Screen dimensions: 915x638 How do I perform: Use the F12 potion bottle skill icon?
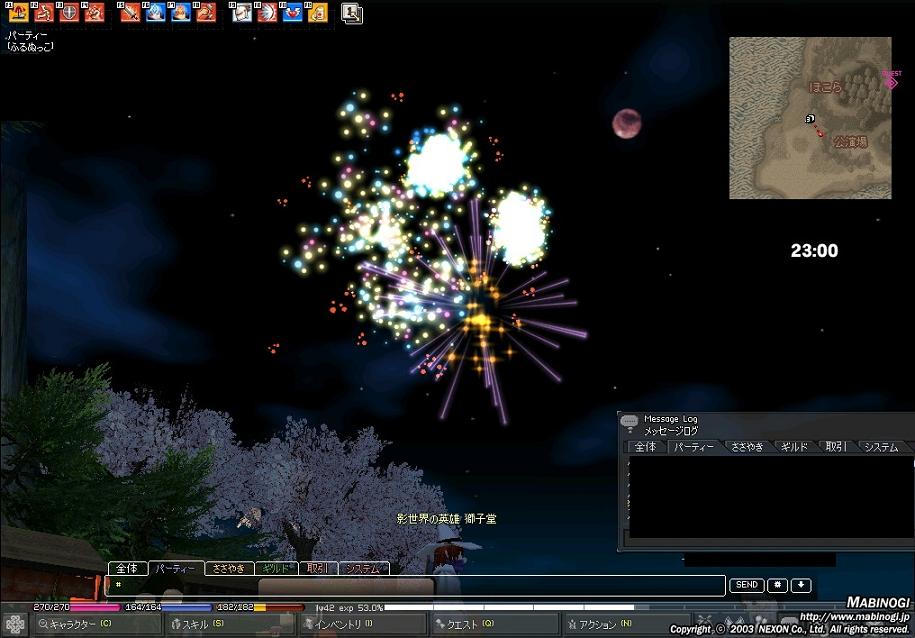[317, 12]
